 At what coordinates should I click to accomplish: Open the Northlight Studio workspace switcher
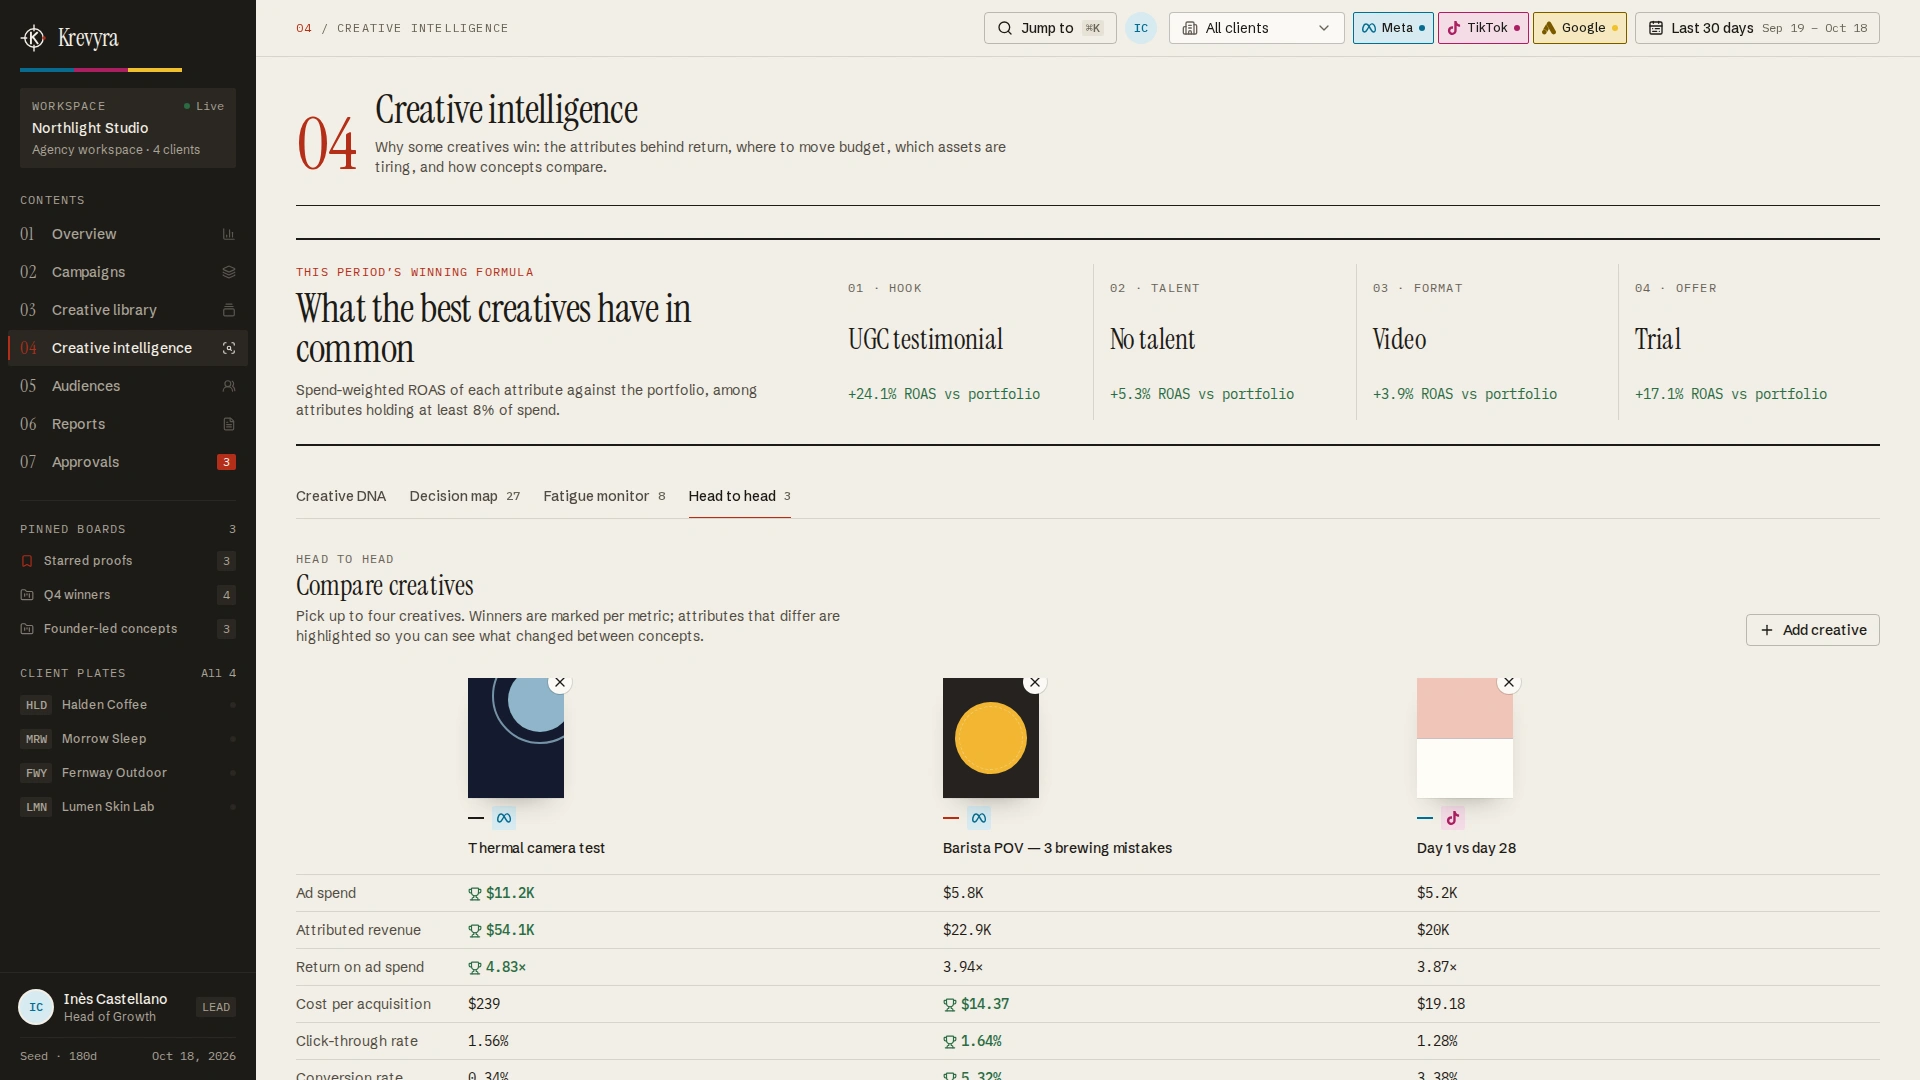(128, 128)
